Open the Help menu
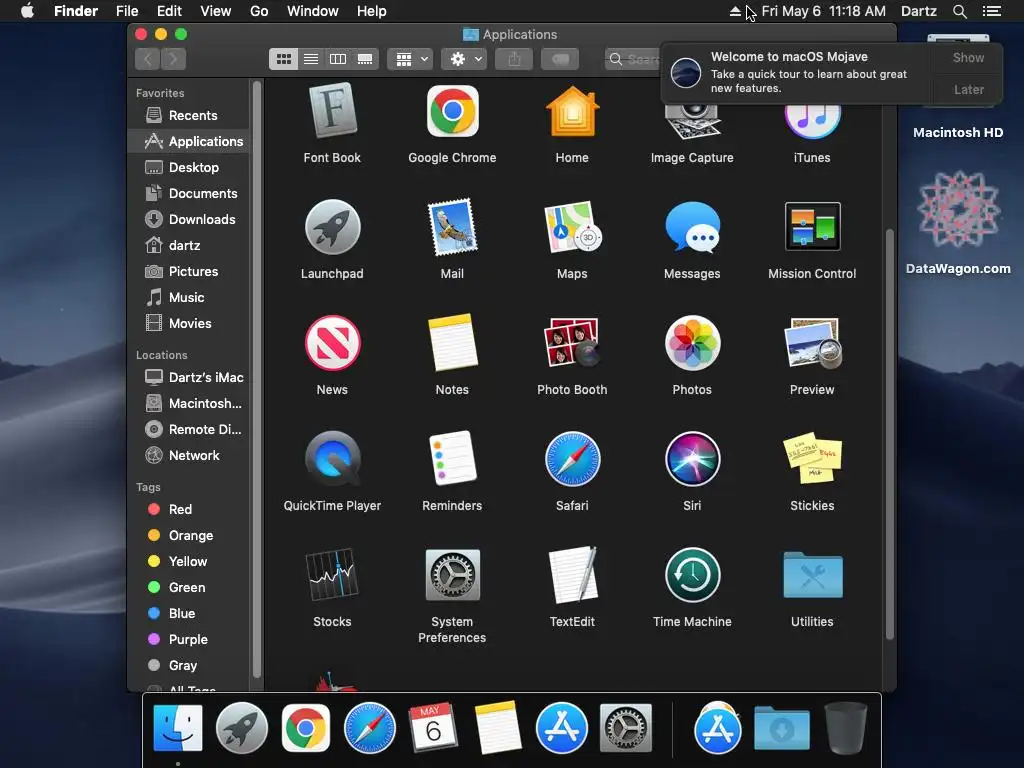This screenshot has width=1024, height=768. tap(372, 11)
